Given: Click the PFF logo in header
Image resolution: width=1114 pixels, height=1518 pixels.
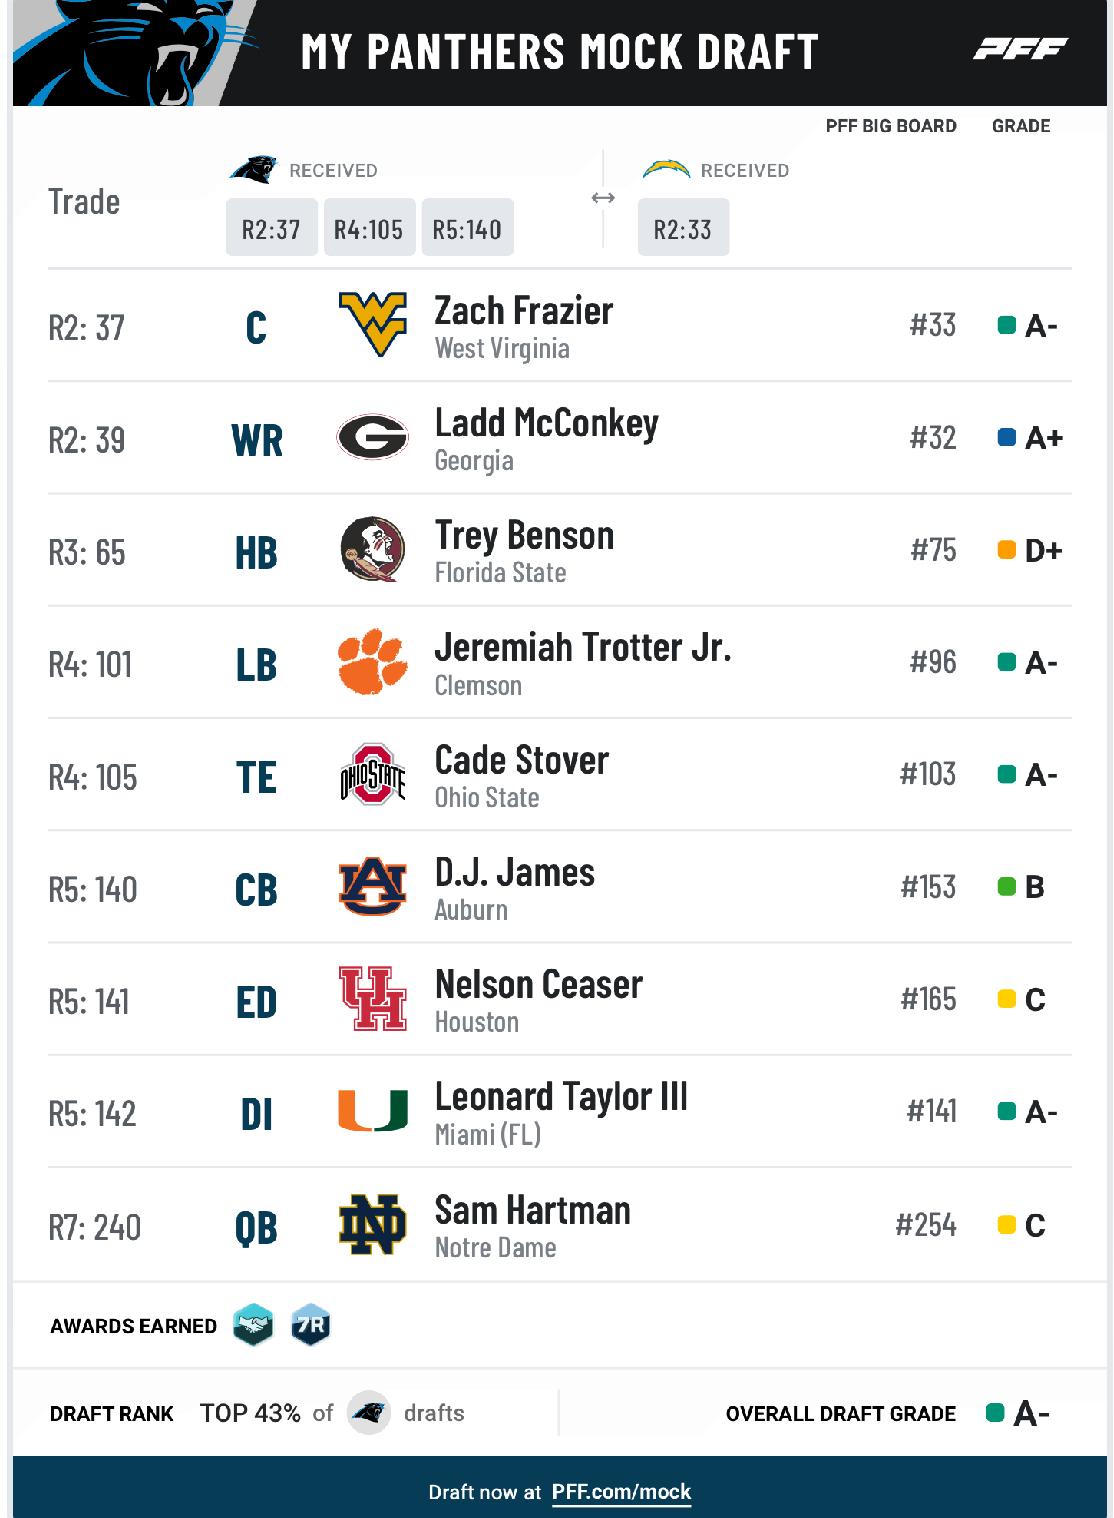Looking at the screenshot, I should 1020,48.
